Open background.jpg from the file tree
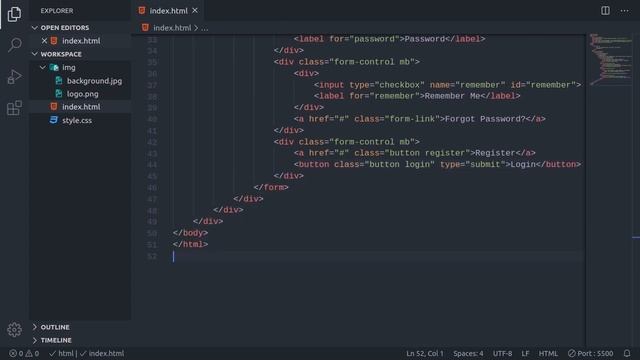 point(94,81)
